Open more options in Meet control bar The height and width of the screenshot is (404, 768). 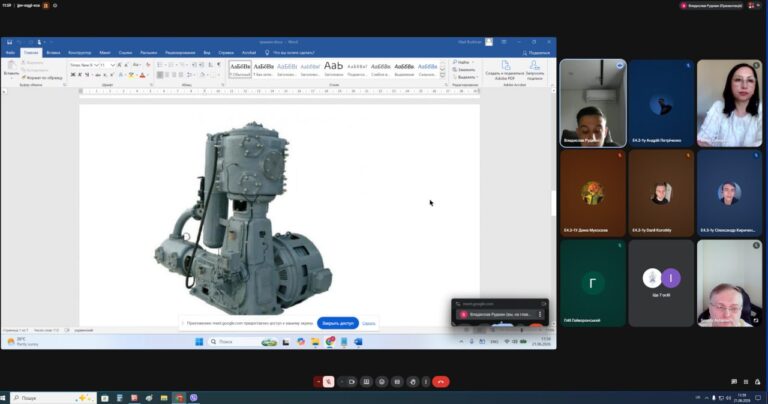(x=426, y=381)
